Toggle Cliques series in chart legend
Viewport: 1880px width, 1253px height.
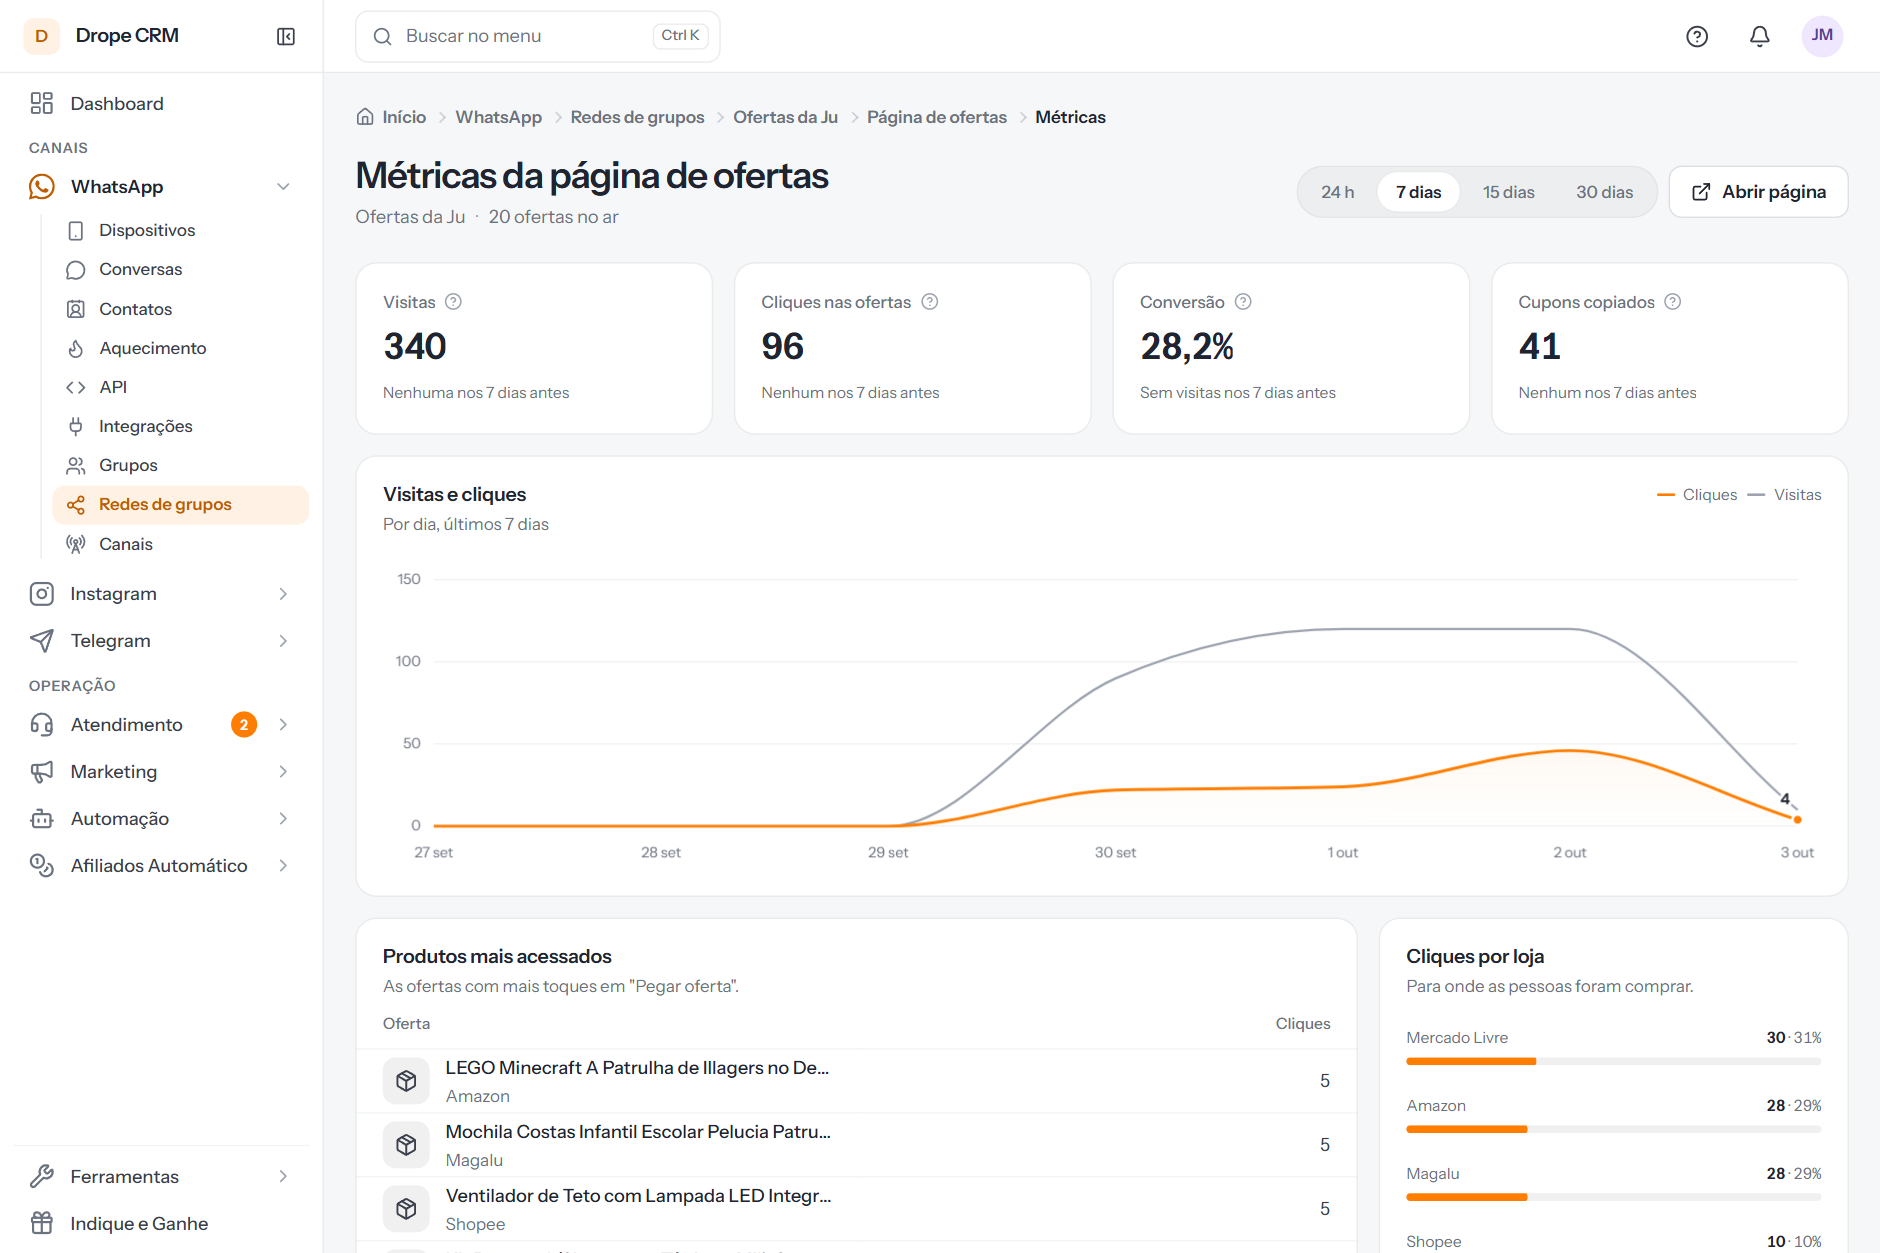pos(1697,495)
